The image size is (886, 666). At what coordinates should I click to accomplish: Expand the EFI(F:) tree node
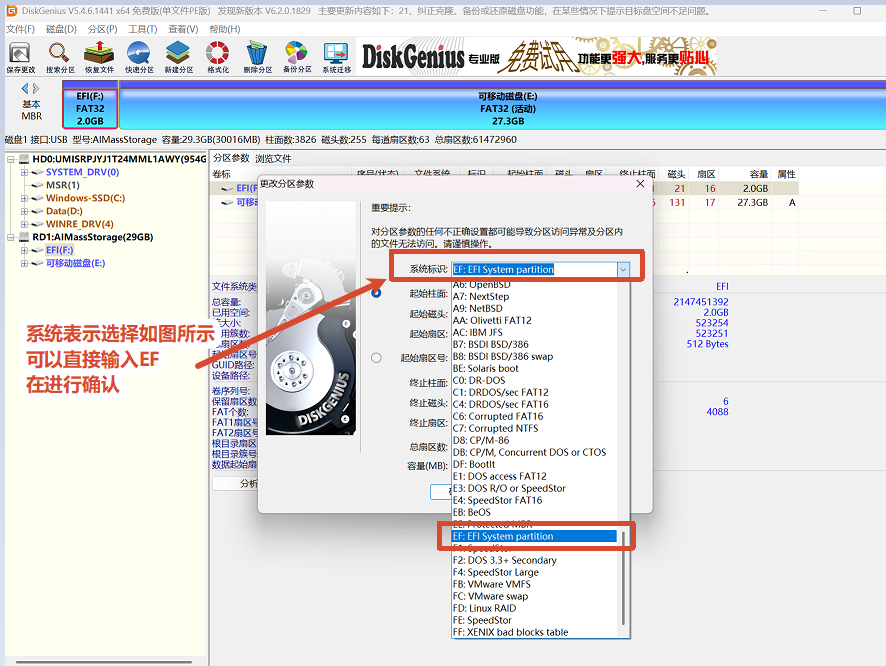(24, 250)
